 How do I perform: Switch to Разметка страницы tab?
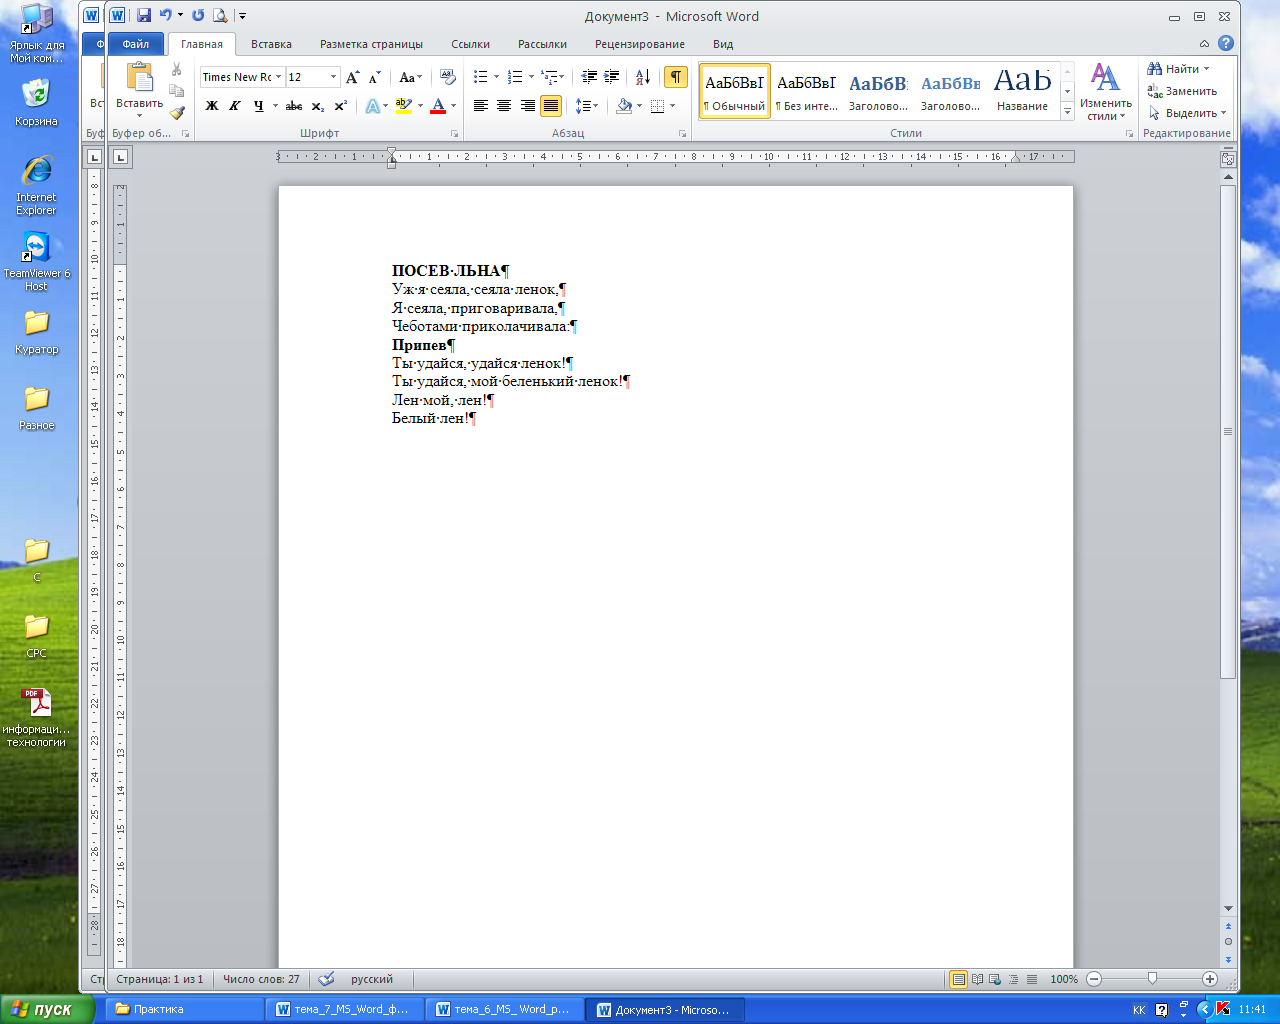pos(371,44)
